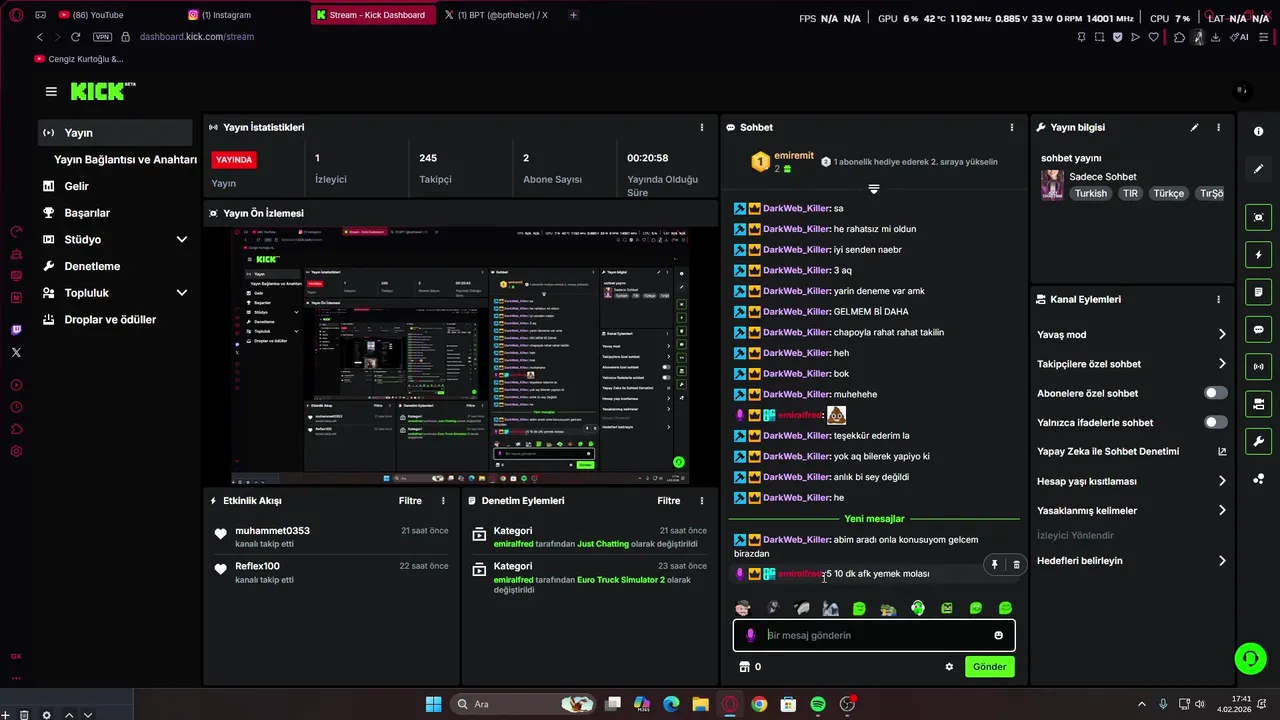The image size is (1280, 720).
Task: Toggle the document log icon in right rail
Action: click(x=1258, y=292)
